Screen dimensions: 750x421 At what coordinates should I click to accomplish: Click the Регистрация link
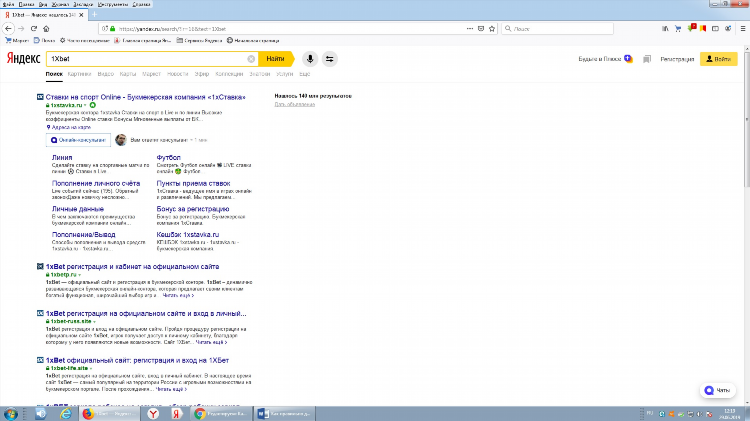(677, 59)
